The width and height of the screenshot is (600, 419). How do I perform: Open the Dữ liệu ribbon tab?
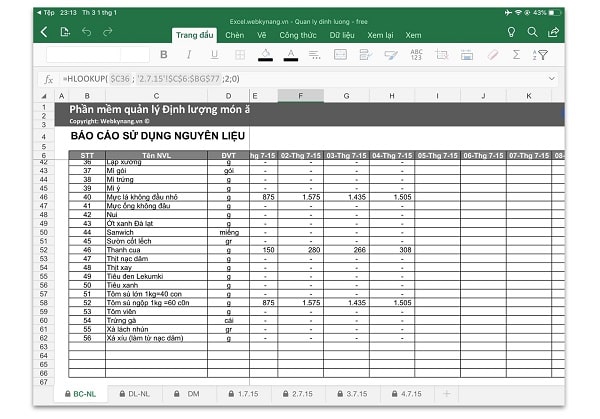pyautogui.click(x=342, y=35)
